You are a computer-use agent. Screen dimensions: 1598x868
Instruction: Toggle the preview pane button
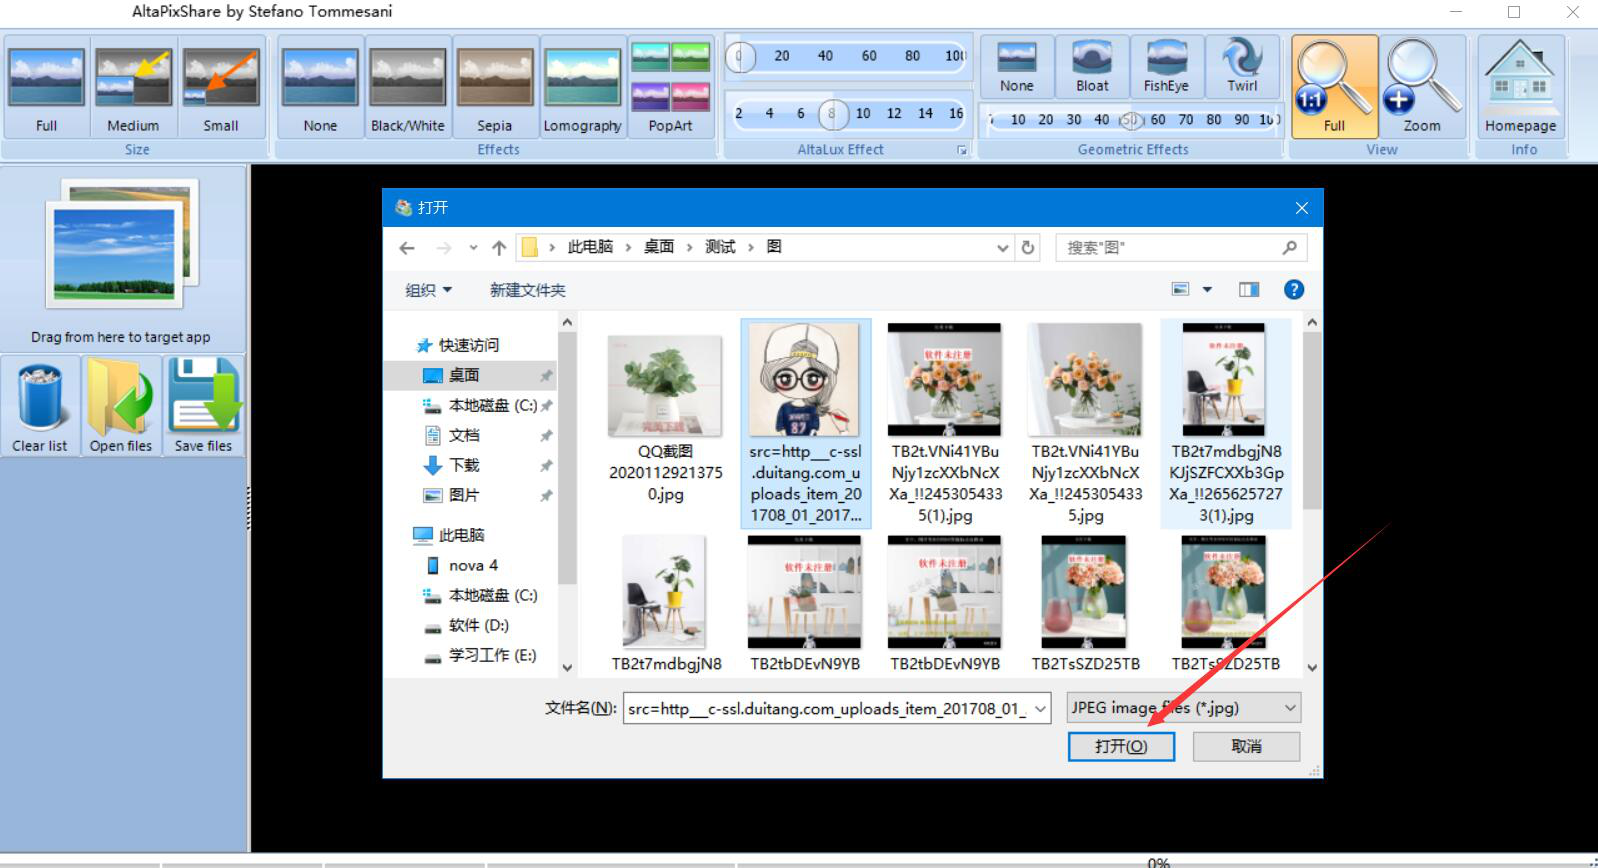point(1249,290)
